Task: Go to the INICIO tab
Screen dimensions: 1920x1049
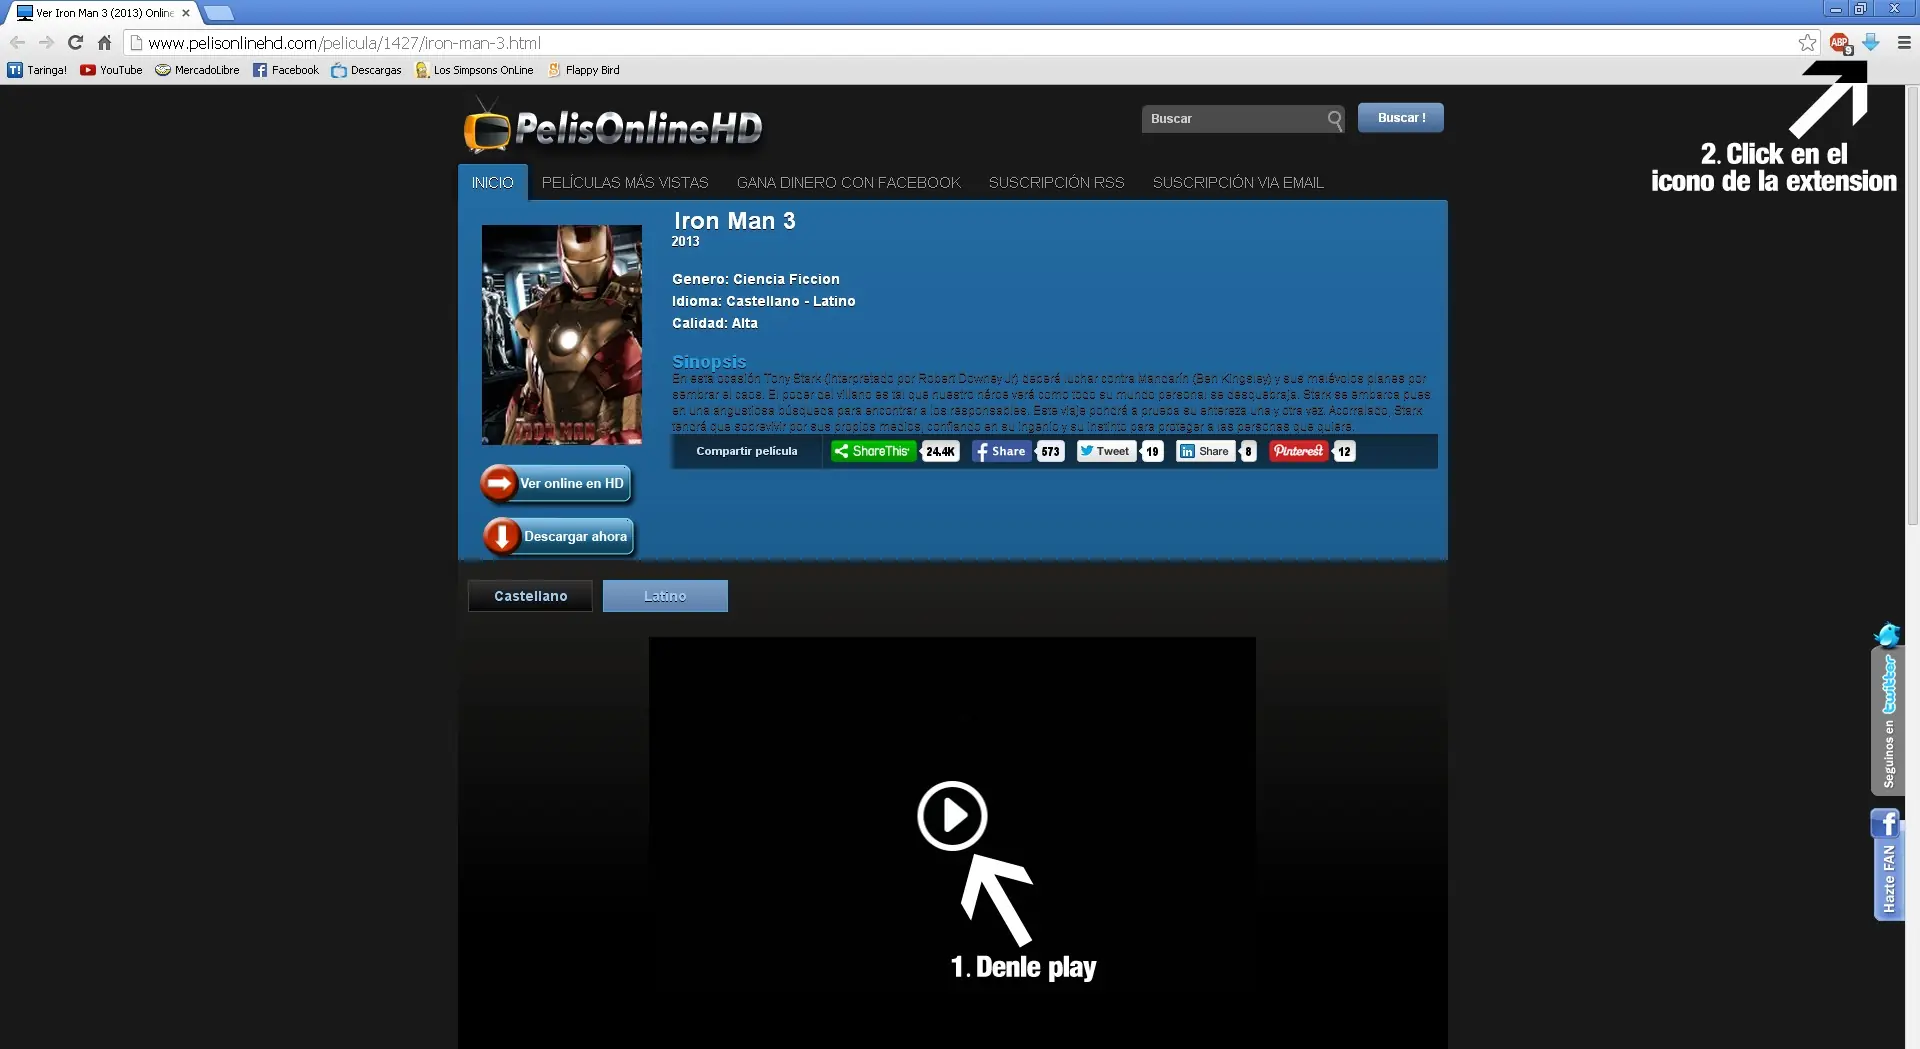Action: (x=493, y=183)
